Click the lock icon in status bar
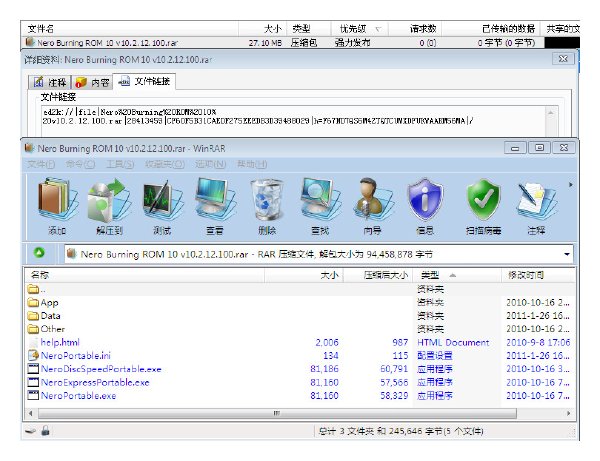Image resolution: width=600 pixels, height=461 pixels. (x=45, y=431)
